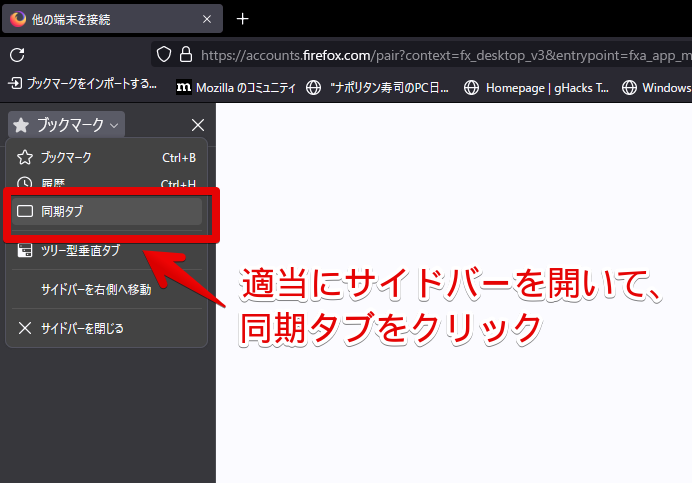Click the Firefox logo on the tab
The height and width of the screenshot is (483, 692).
(x=18, y=19)
